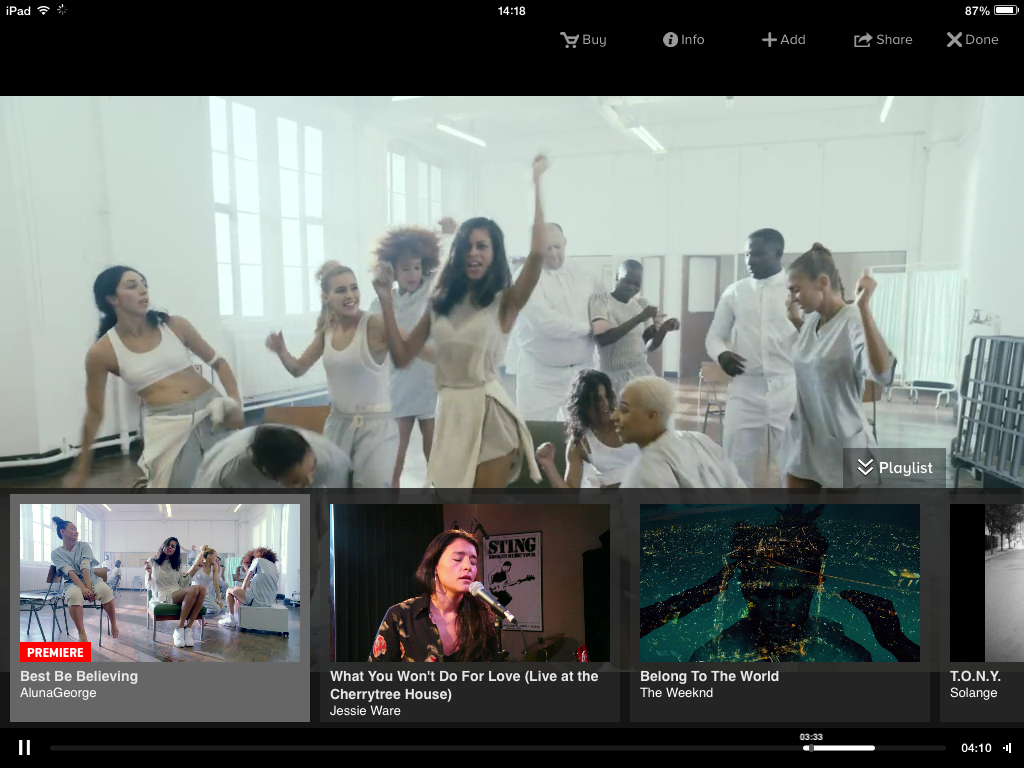Tap the clock reading 14:18
Viewport: 1024px width, 768px height.
click(x=511, y=10)
